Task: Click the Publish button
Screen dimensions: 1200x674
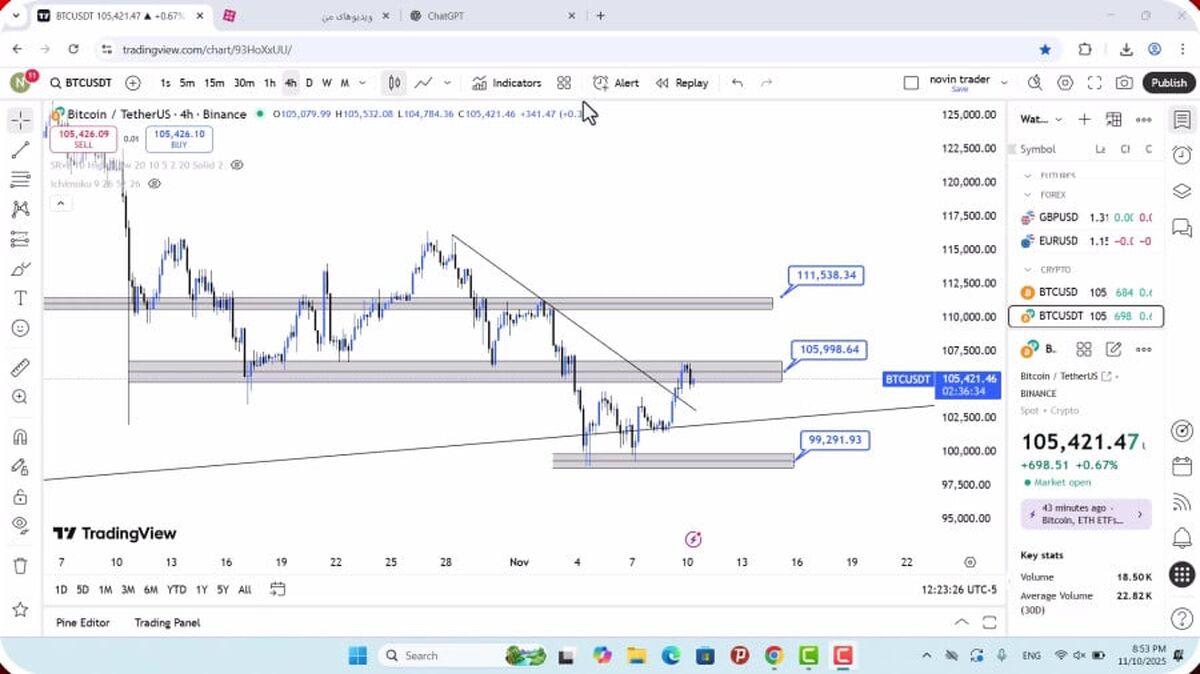Action: point(1168,83)
